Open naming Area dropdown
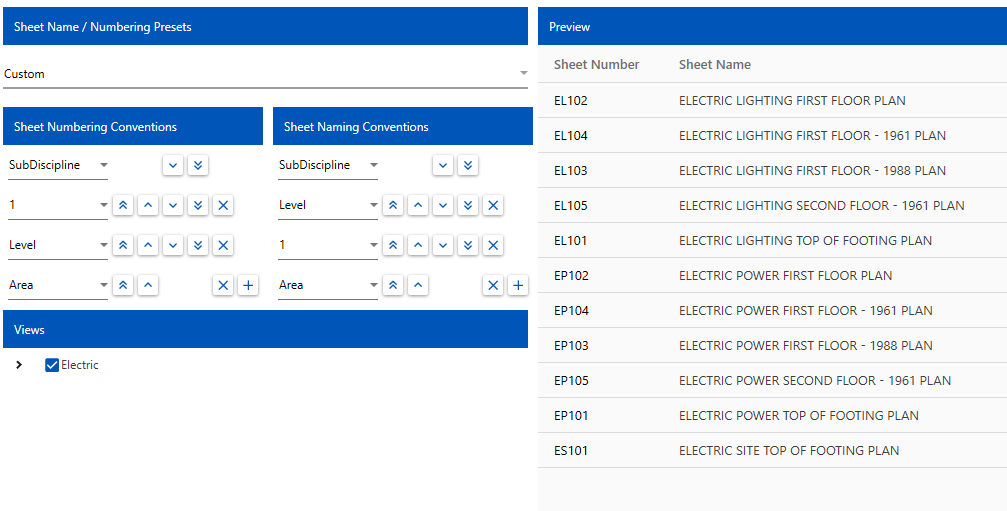Image resolution: width=1007 pixels, height=511 pixels. [x=328, y=285]
